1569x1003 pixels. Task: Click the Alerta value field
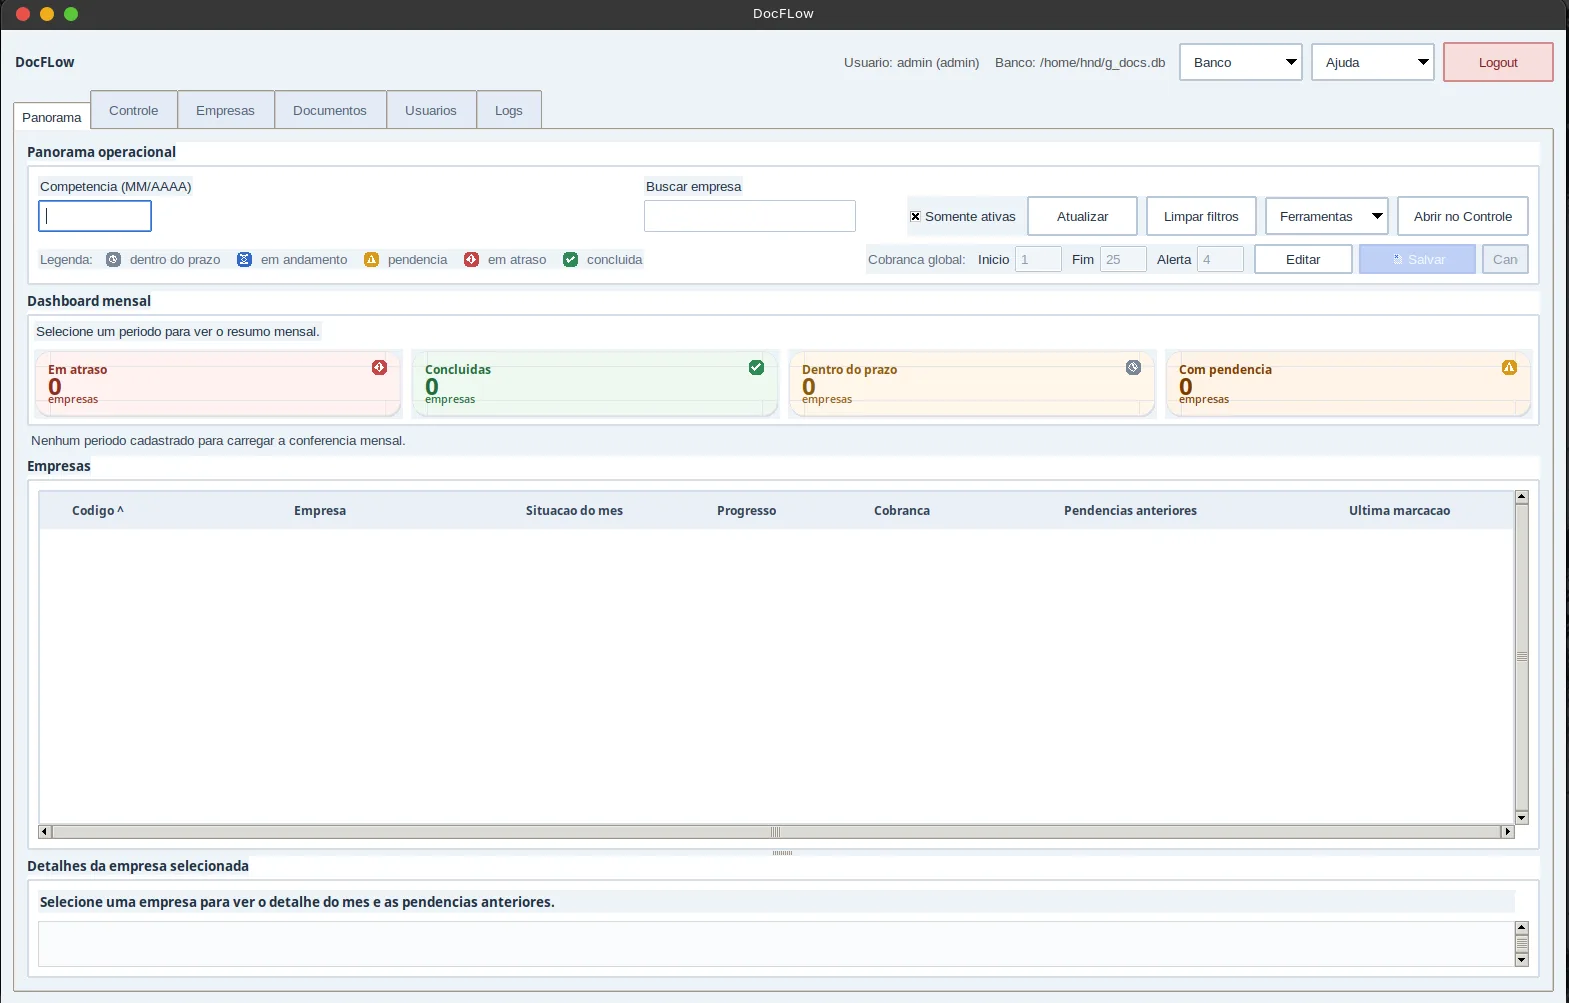point(1221,259)
